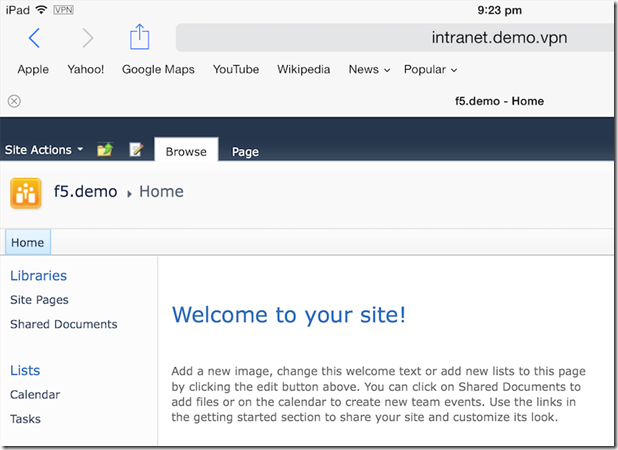
Task: Close the f5.demo - Home tab
Action: (14, 101)
